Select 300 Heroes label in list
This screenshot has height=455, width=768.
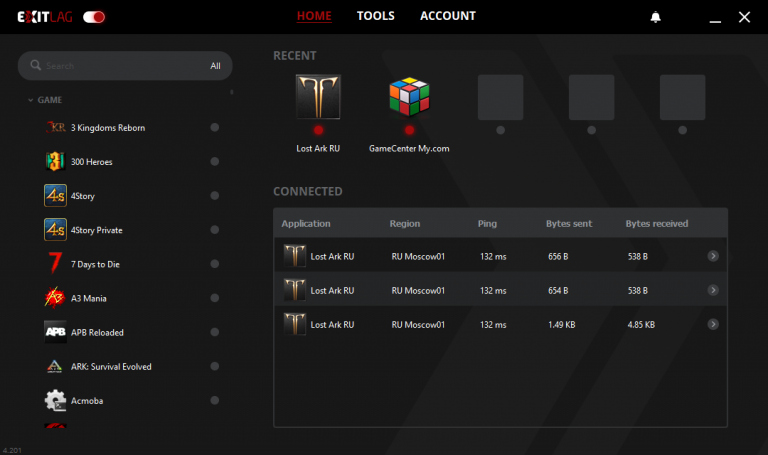tap(92, 162)
